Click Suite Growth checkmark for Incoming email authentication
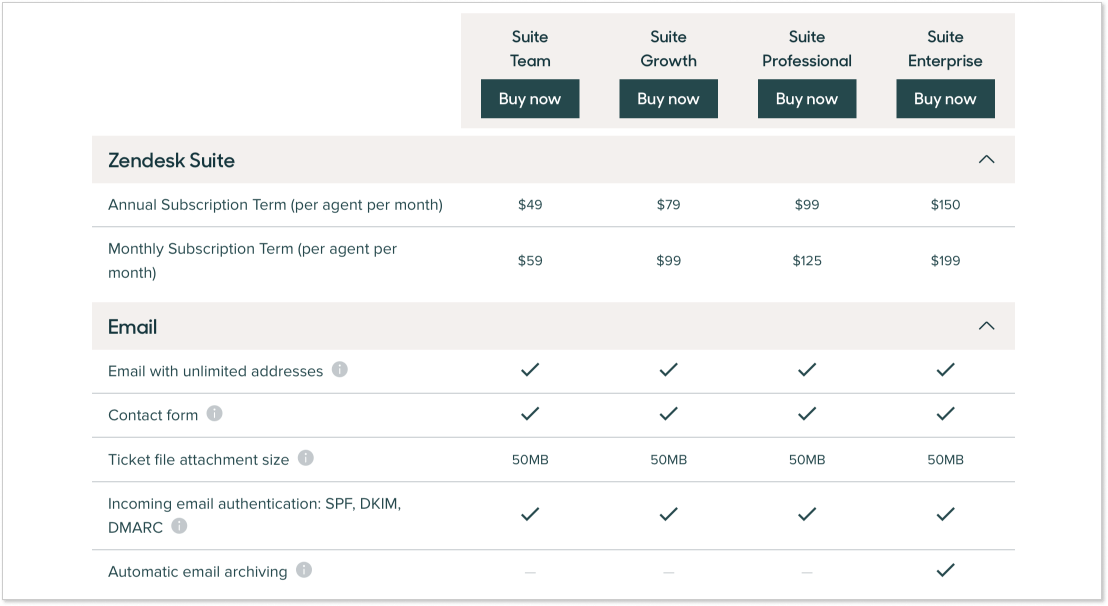 [x=668, y=514]
